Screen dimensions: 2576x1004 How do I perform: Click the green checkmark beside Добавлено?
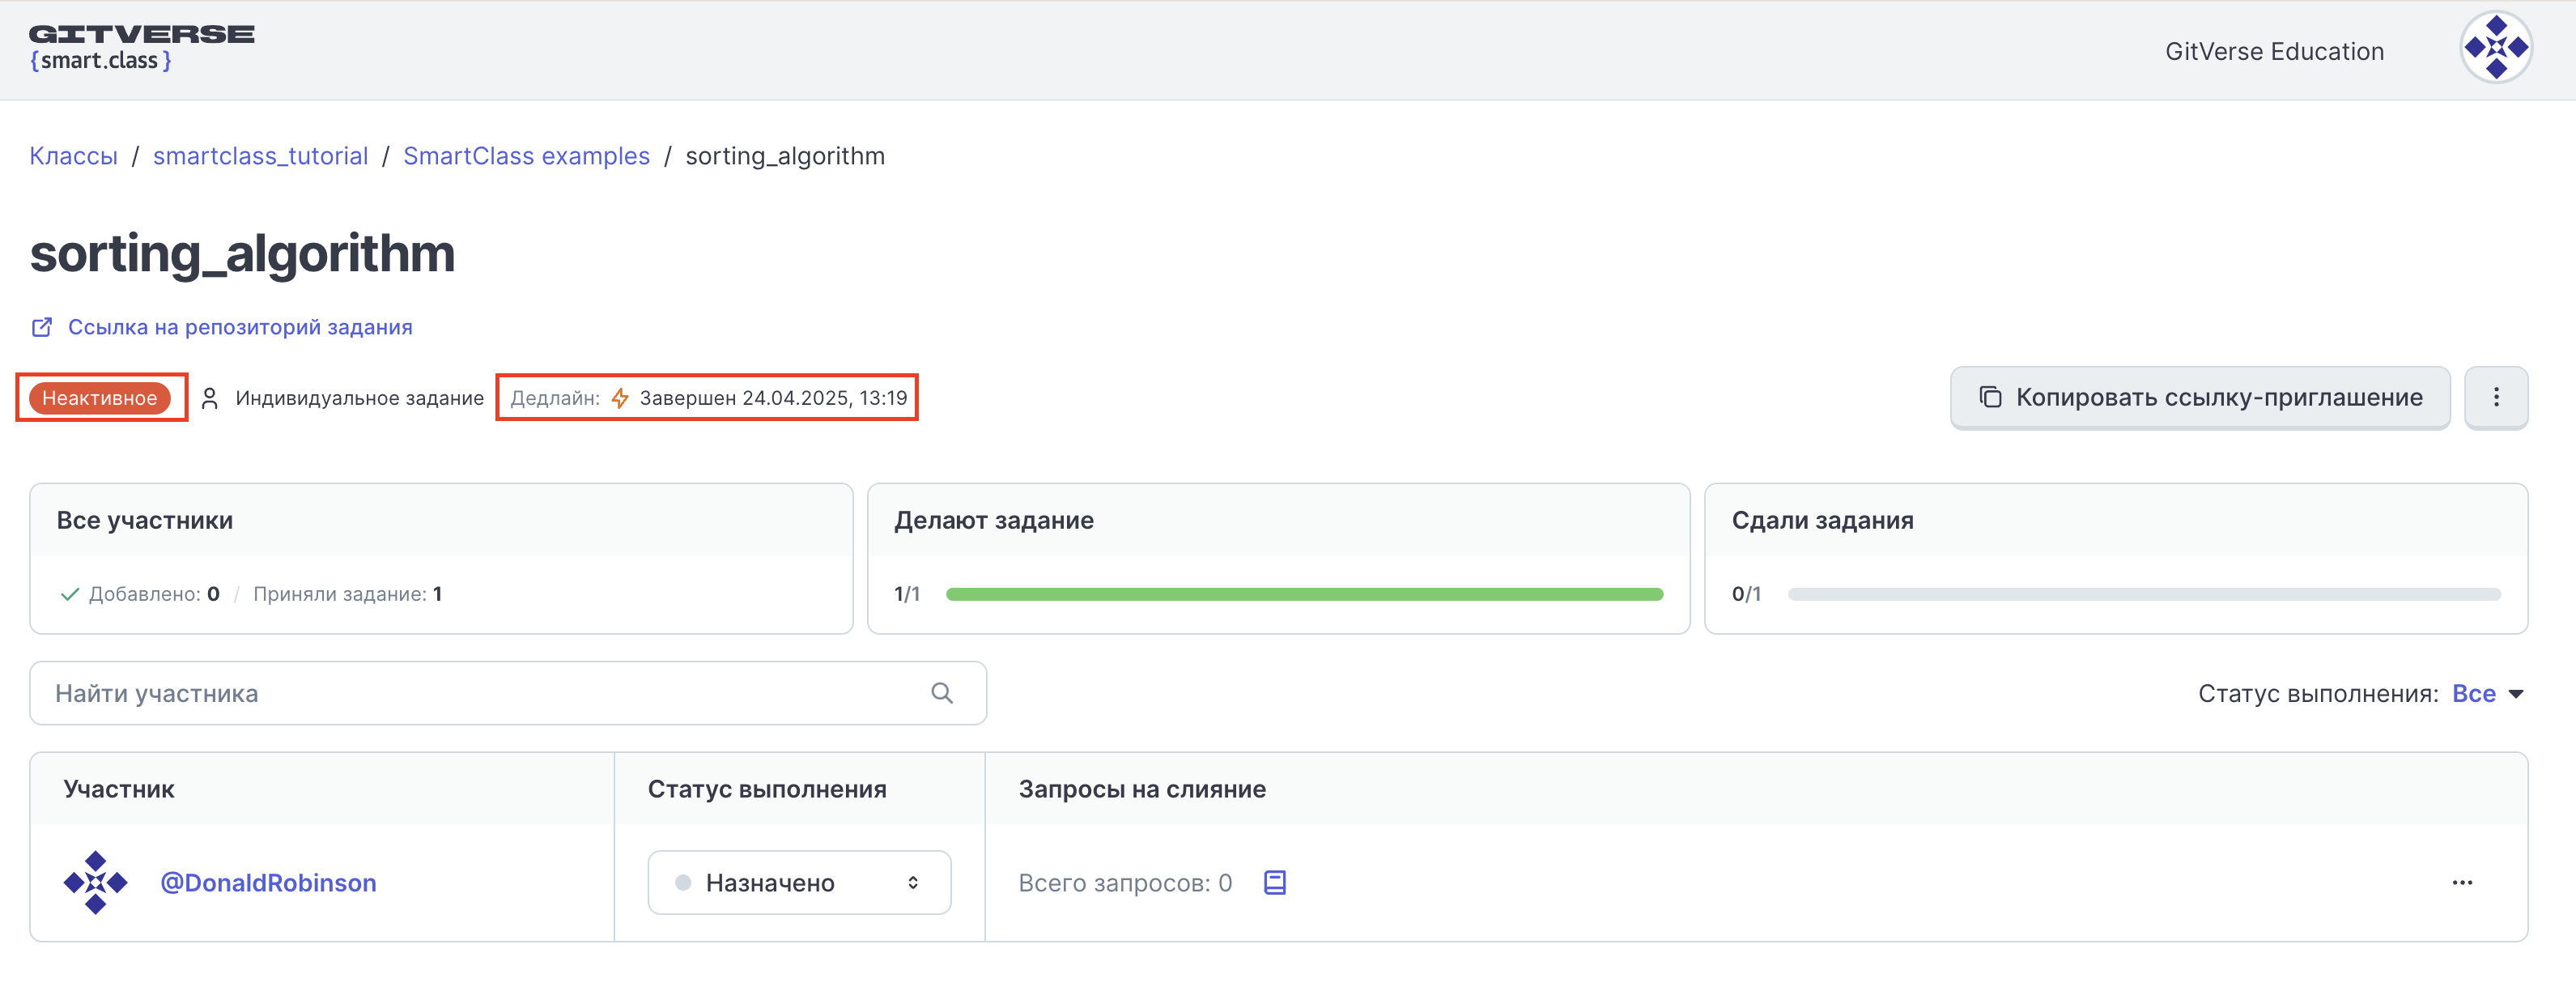click(70, 594)
